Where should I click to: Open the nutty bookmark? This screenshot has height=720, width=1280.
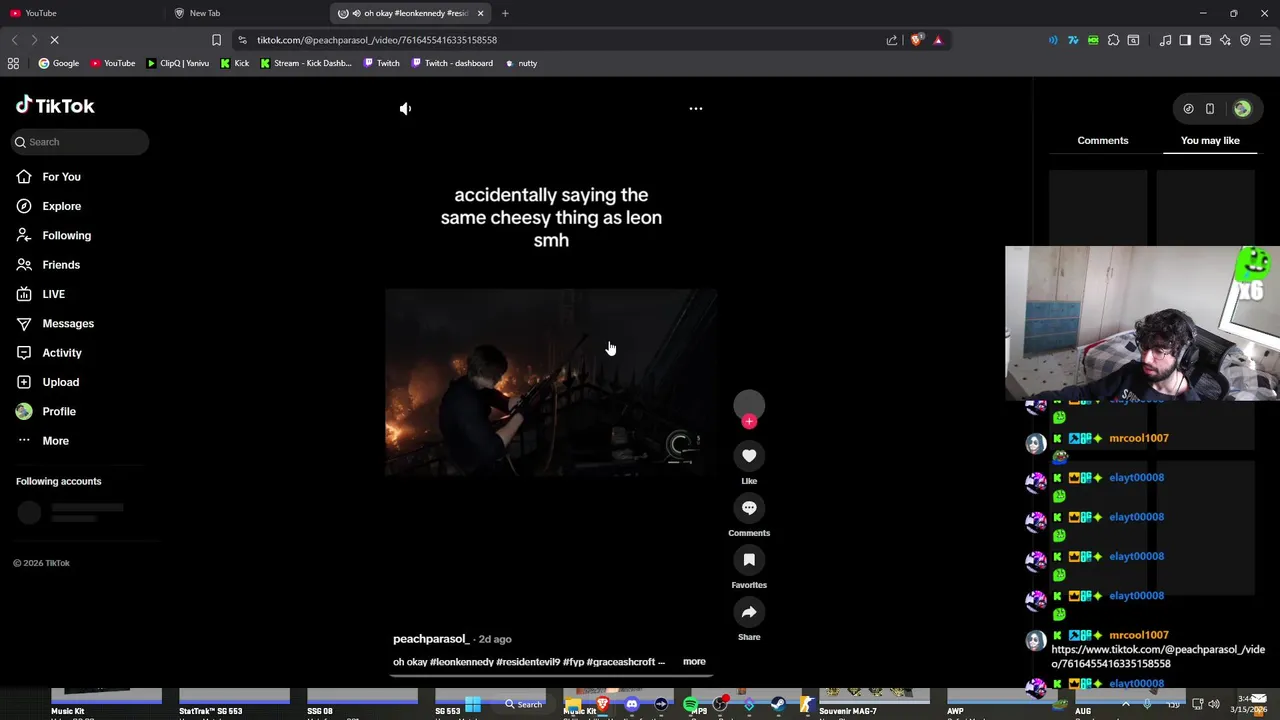(x=521, y=63)
